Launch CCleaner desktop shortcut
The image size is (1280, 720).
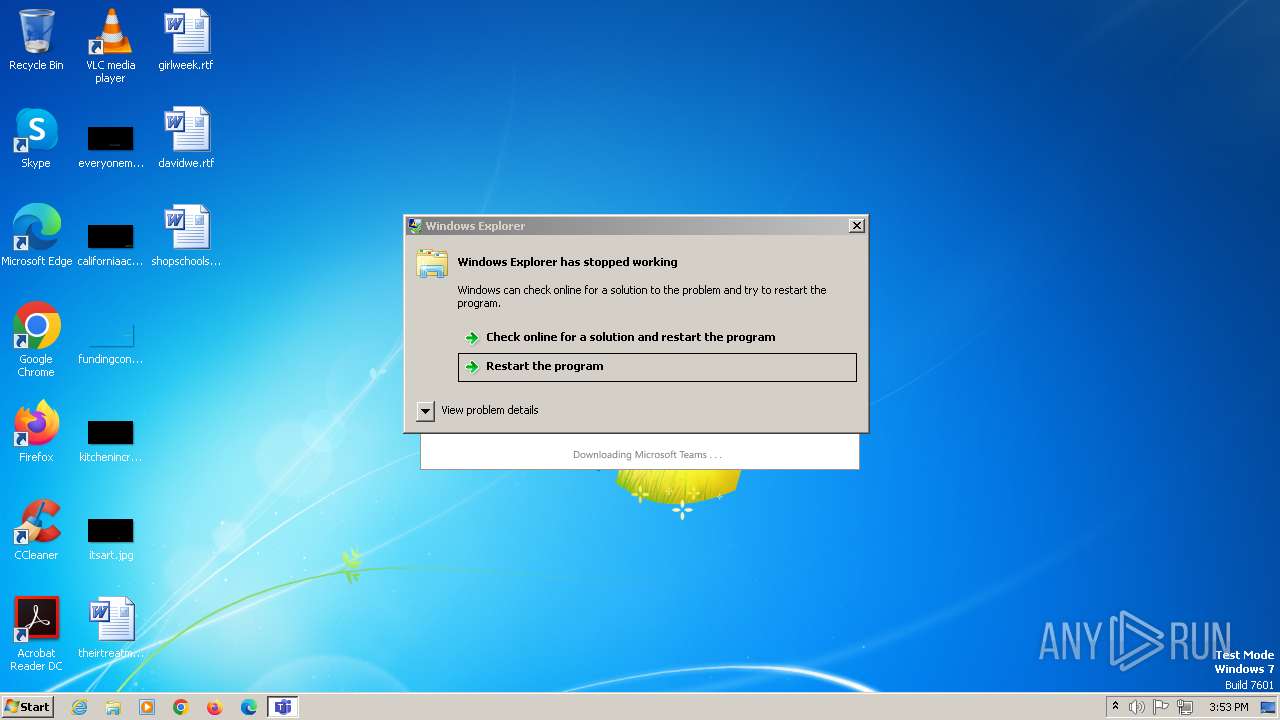(36, 530)
